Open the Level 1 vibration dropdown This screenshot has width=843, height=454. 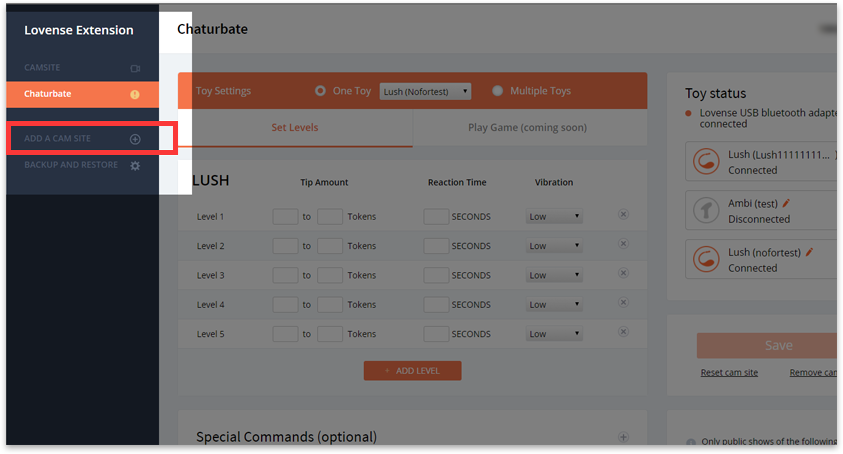point(554,217)
